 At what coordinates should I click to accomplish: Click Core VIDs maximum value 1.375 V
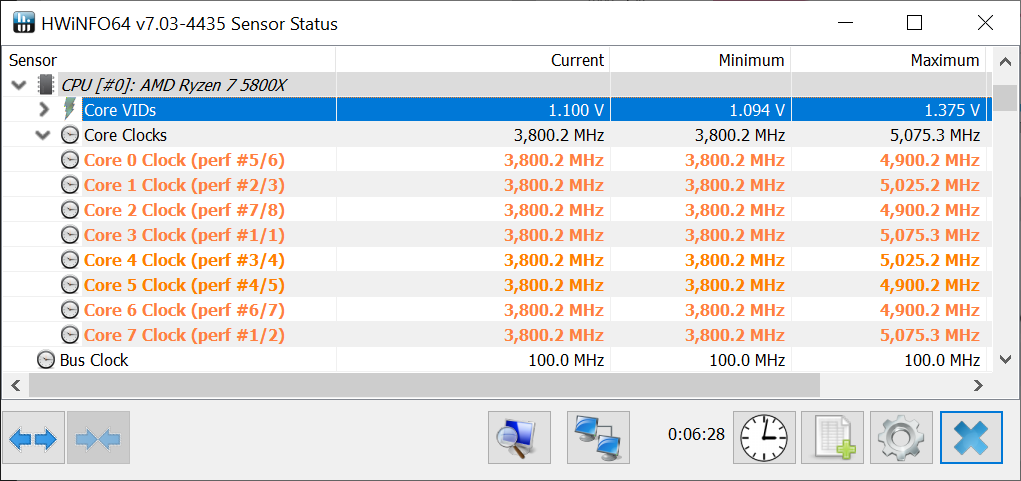(951, 110)
